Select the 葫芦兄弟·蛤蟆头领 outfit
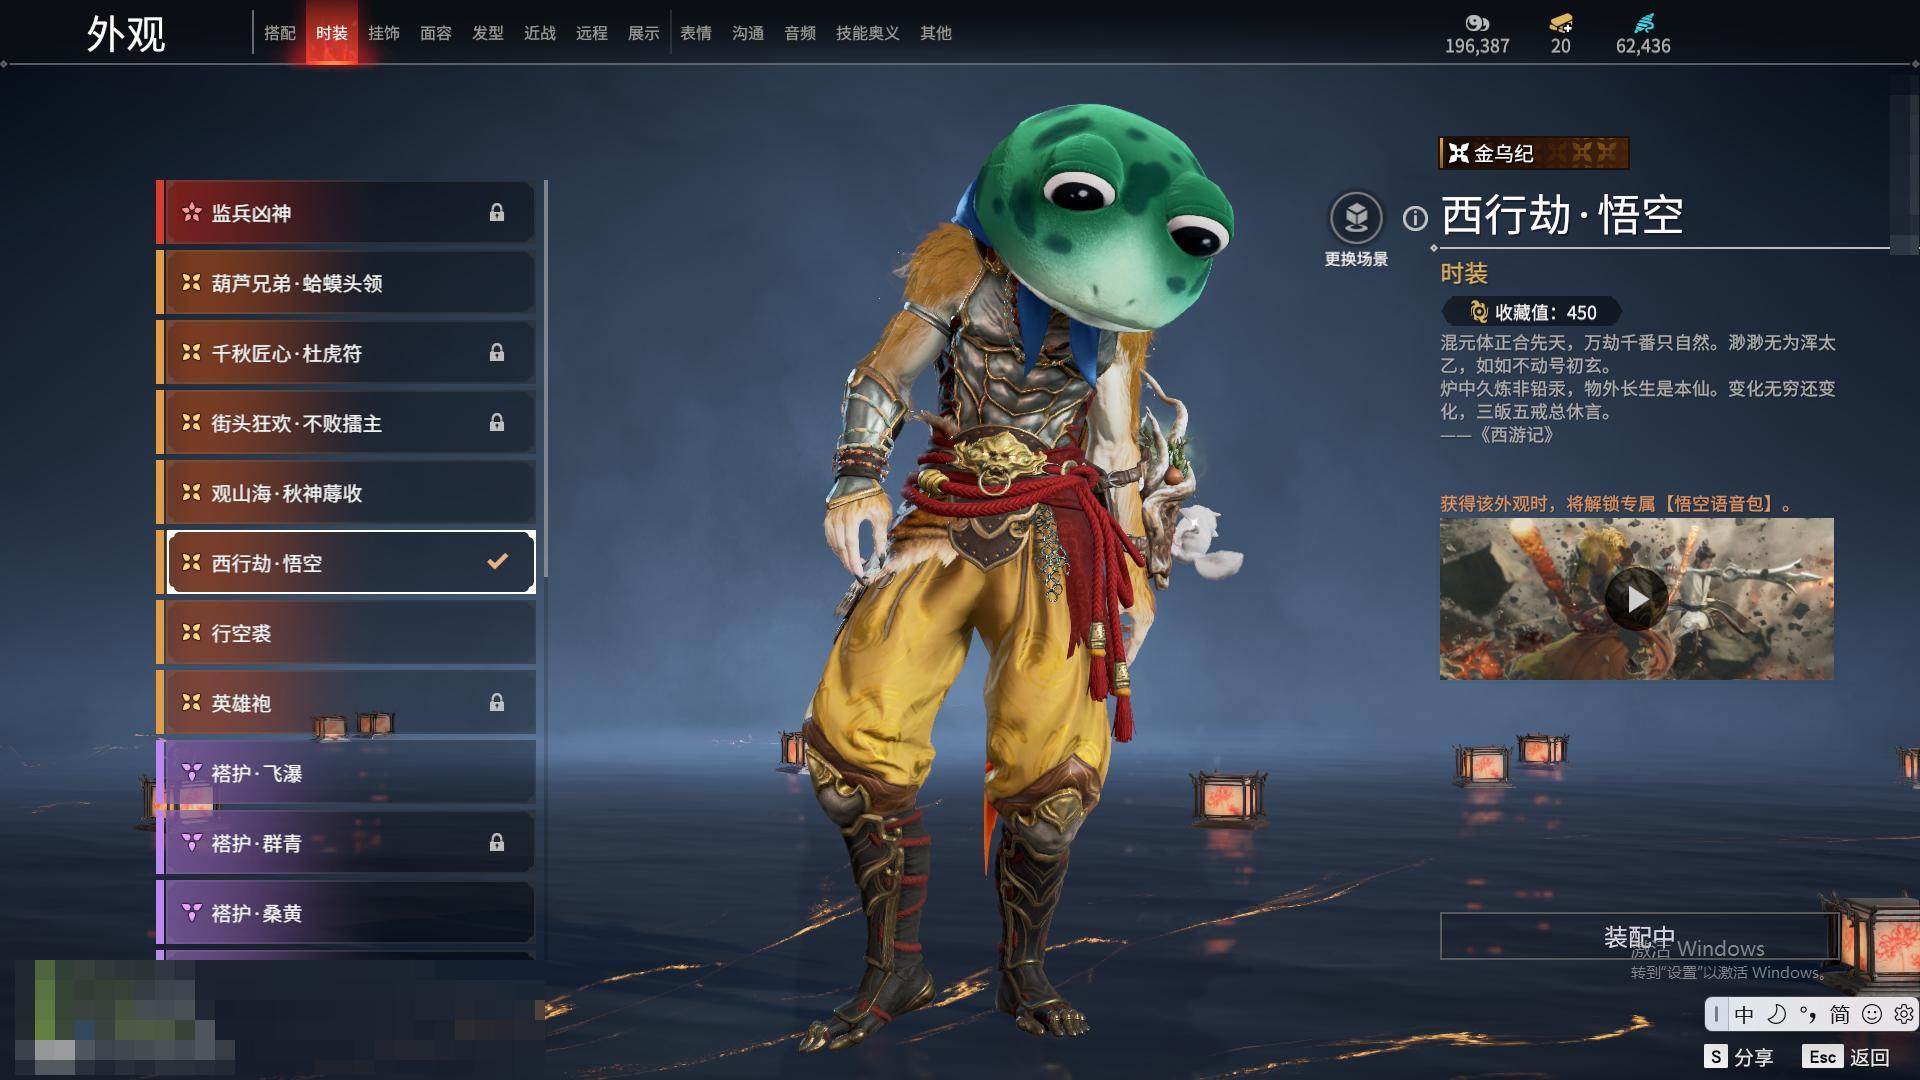Viewport: 1920px width, 1080px height. click(346, 283)
